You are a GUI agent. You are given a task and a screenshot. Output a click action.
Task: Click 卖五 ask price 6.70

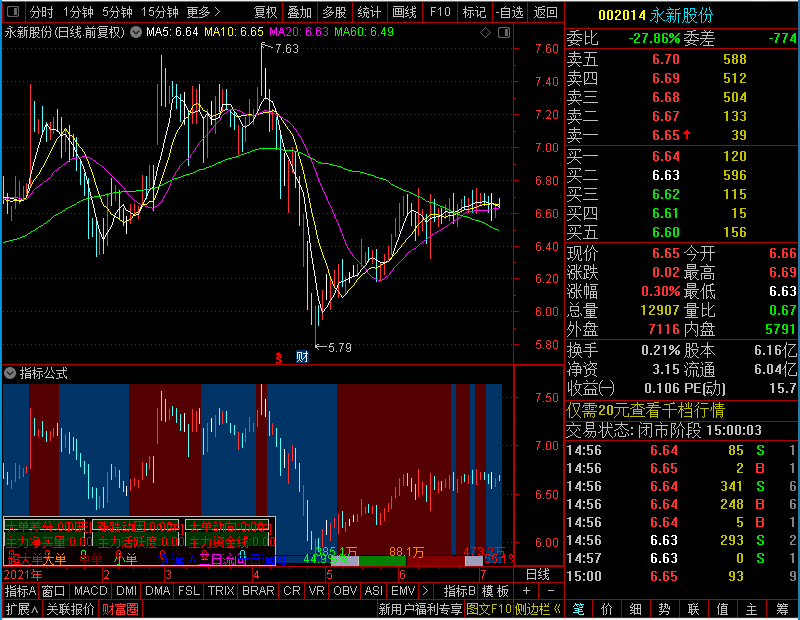click(666, 59)
